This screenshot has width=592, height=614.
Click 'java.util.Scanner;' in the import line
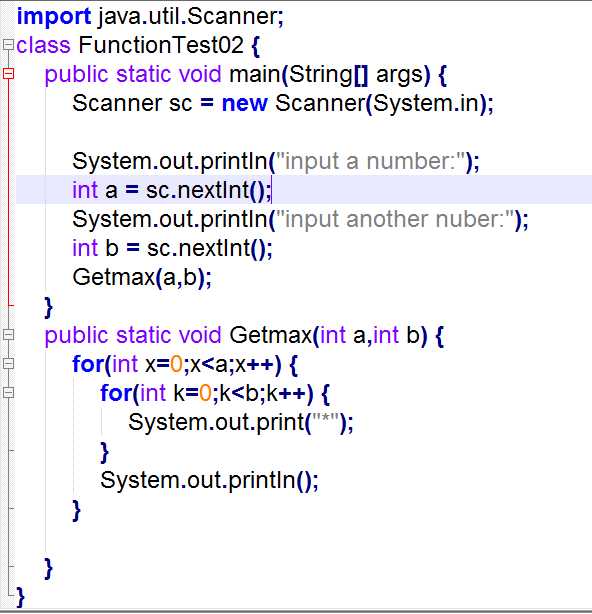[x=191, y=17]
